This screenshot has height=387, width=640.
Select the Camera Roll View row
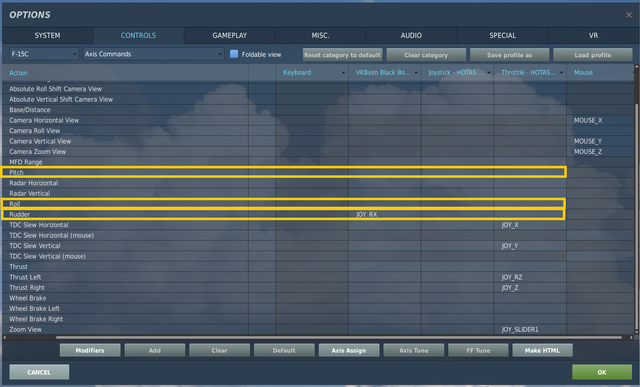[x=318, y=131]
